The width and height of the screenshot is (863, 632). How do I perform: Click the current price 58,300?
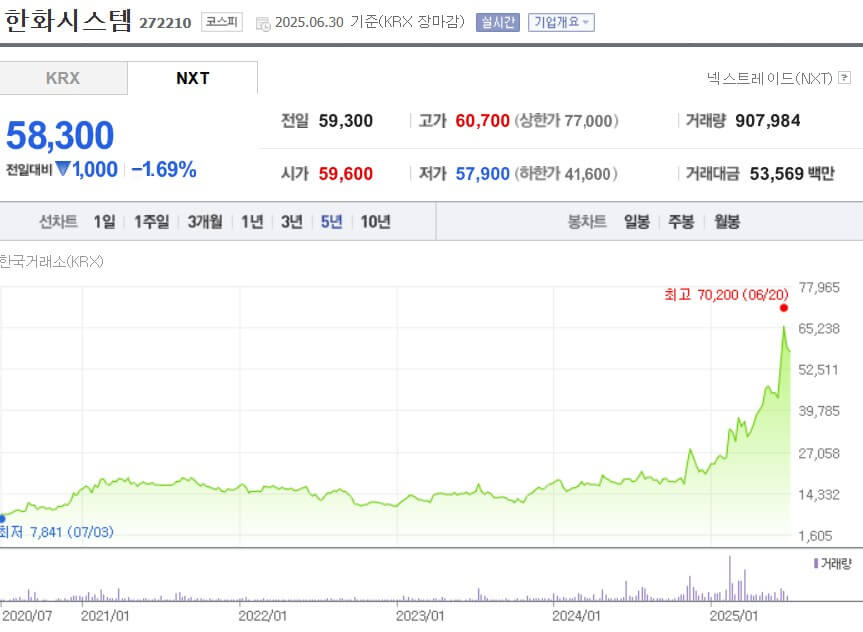coord(59,135)
